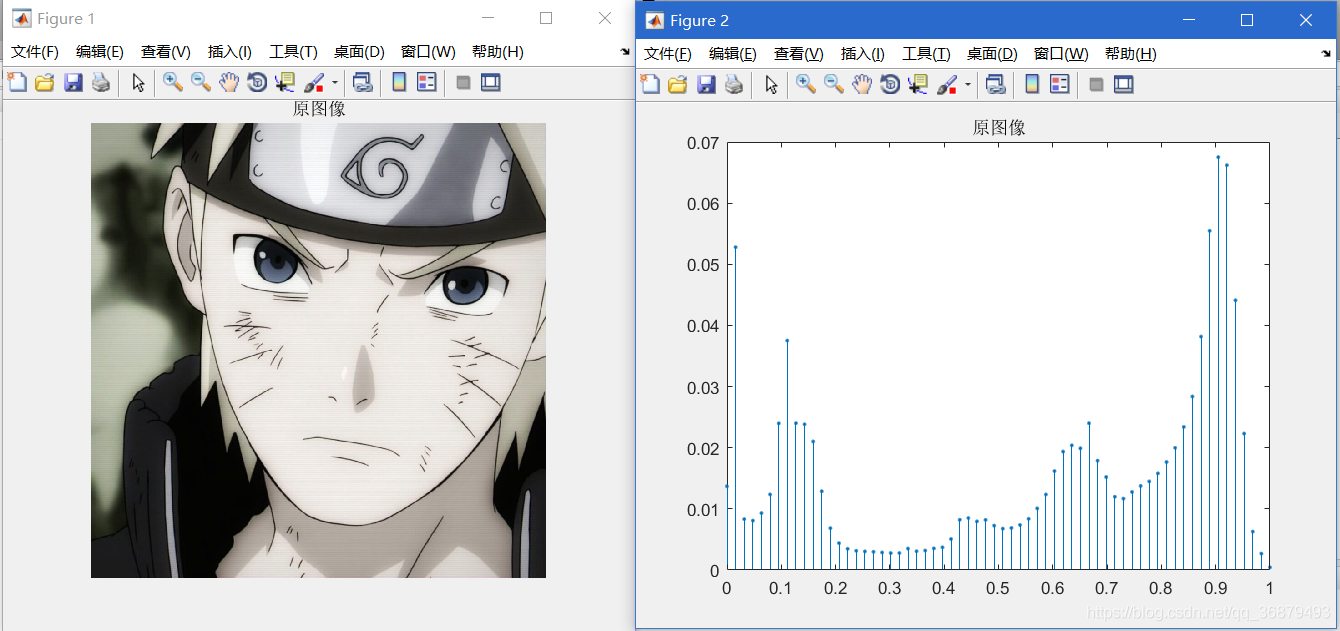The width and height of the screenshot is (1340, 631).
Task: Open 帮助(H) menu in Figure 2
Action: tap(1131, 54)
